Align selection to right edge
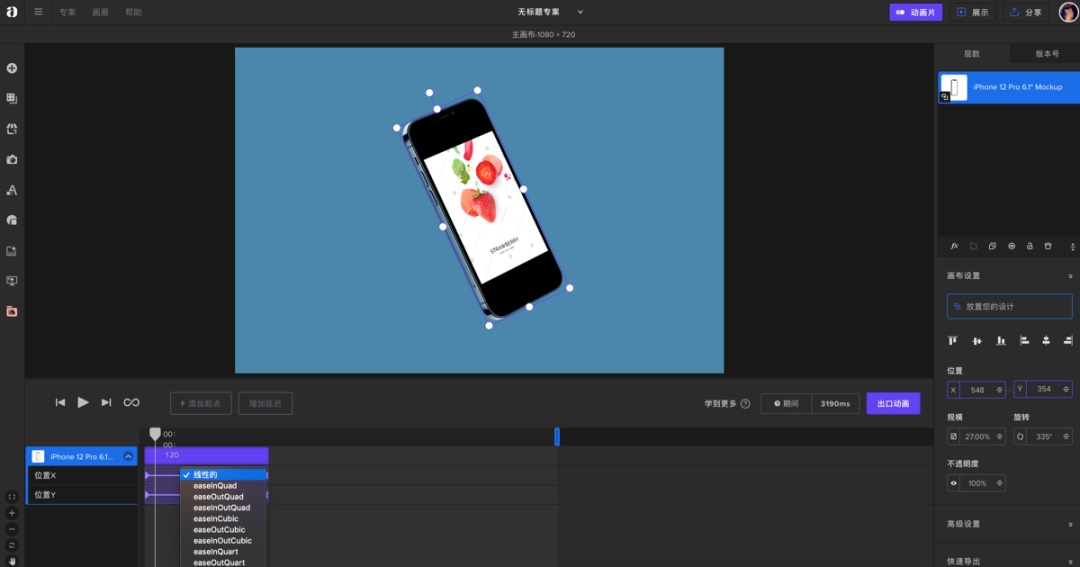 (1068, 340)
